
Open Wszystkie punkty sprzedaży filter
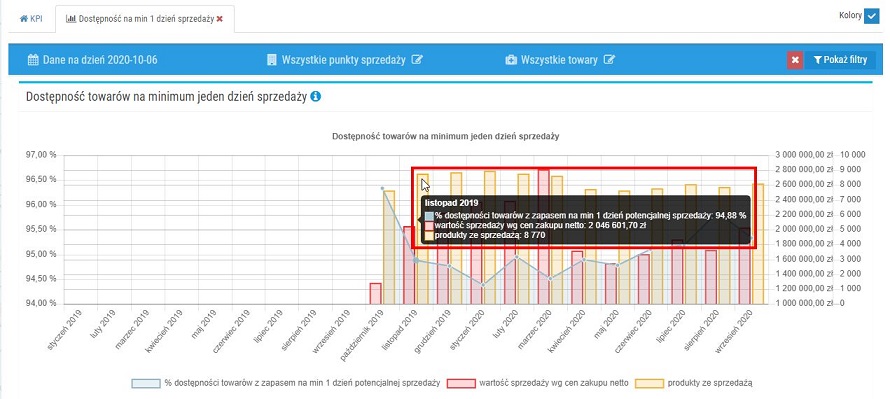coord(344,60)
